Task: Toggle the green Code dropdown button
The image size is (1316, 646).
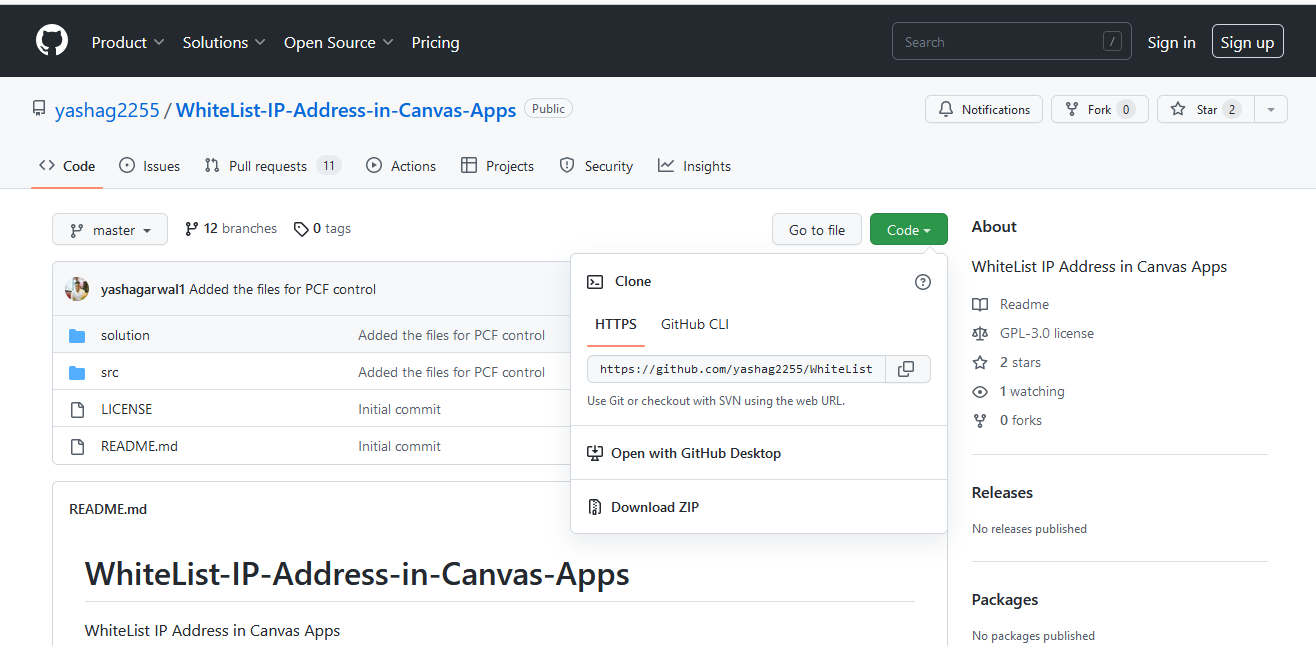Action: point(909,230)
